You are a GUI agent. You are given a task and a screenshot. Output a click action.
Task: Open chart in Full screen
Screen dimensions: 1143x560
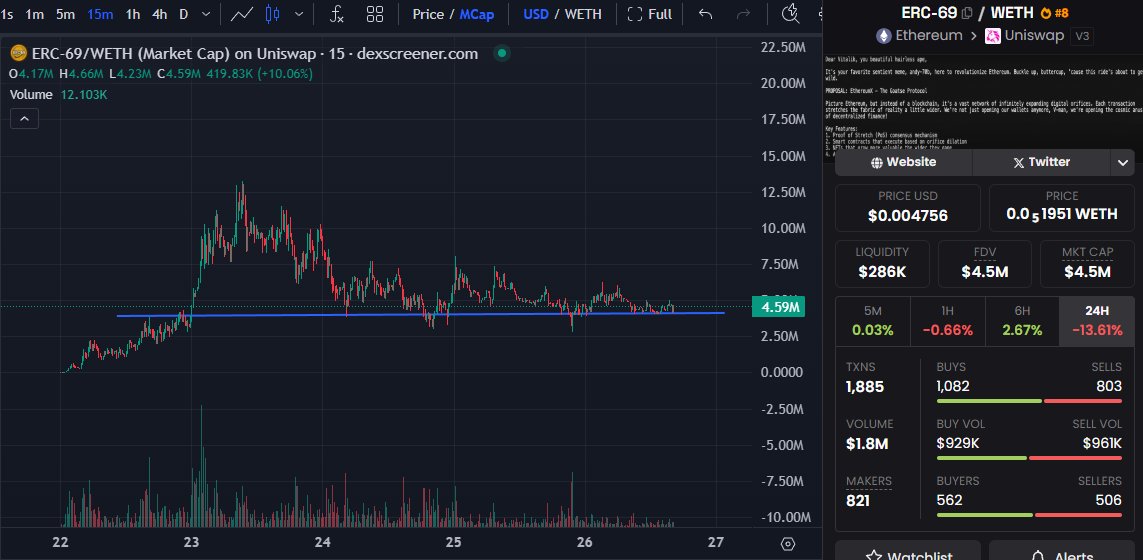pos(649,14)
